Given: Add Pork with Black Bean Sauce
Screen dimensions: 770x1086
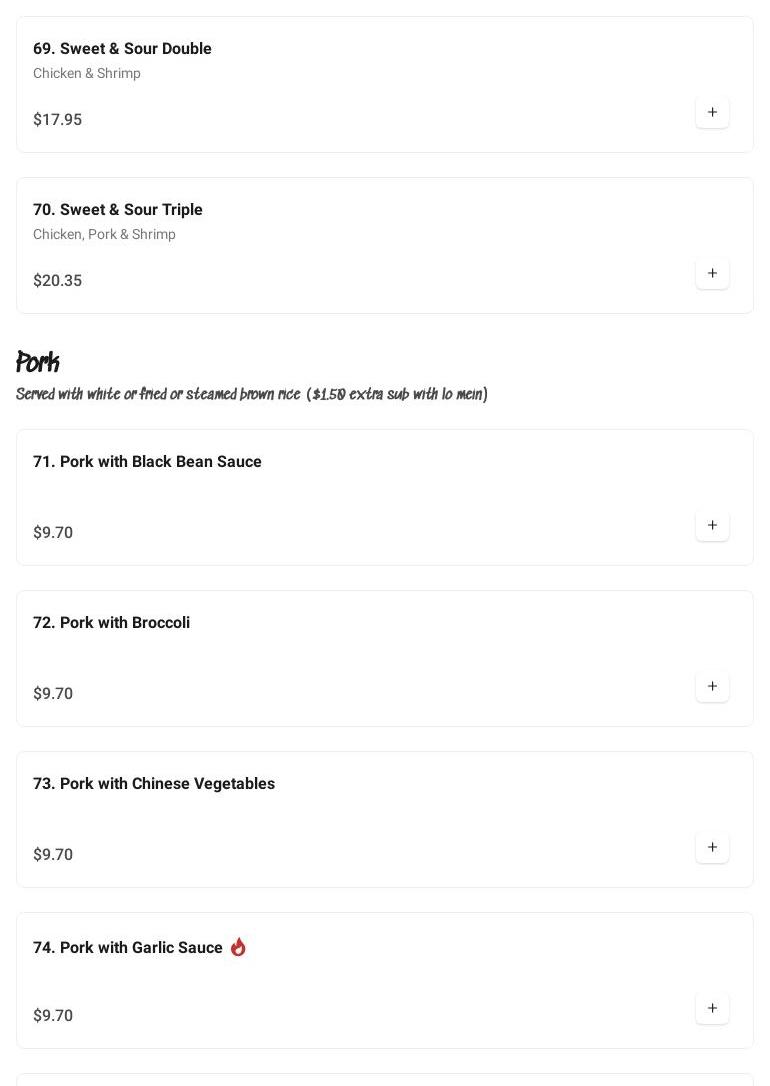Looking at the screenshot, I should pyautogui.click(x=712, y=526).
